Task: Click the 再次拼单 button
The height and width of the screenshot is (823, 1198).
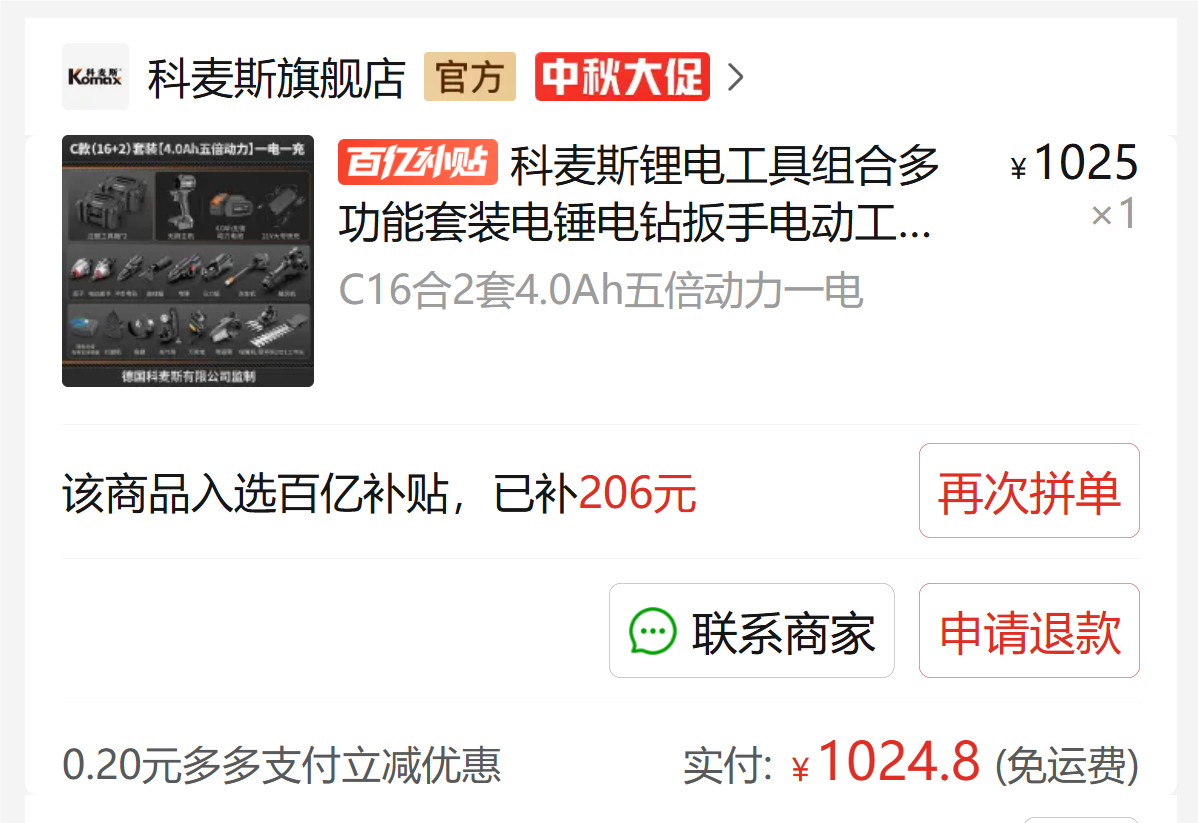Action: [x=1029, y=491]
